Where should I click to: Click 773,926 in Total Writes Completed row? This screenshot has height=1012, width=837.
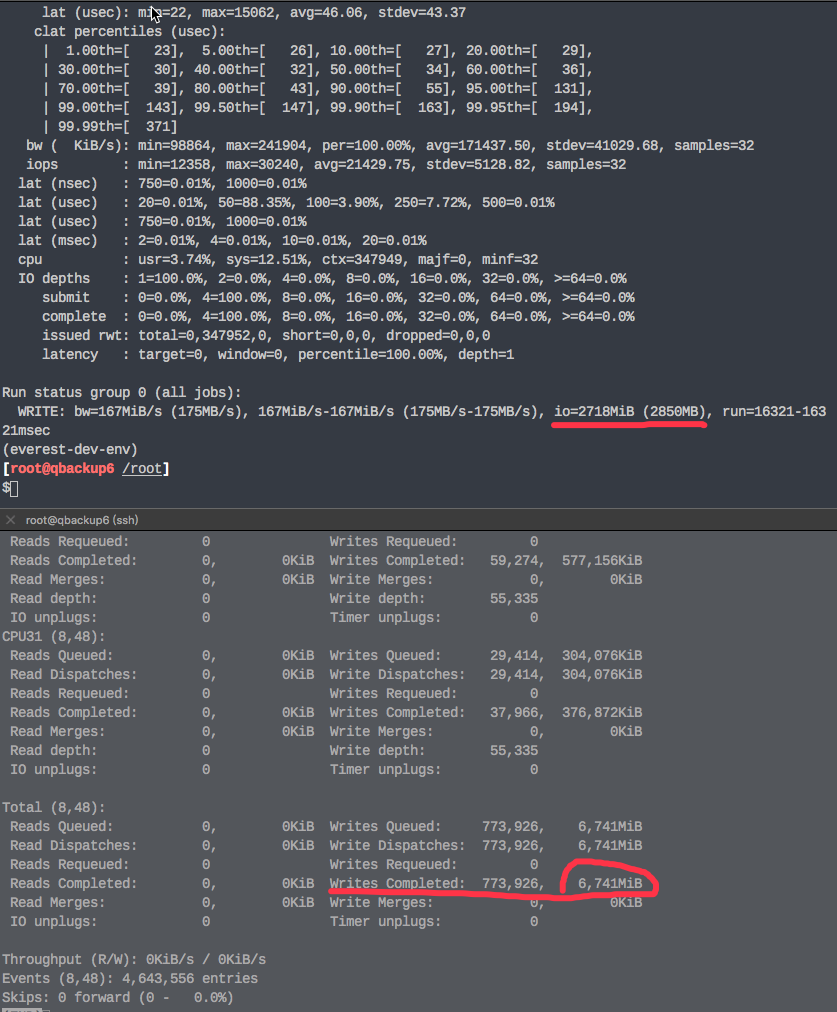[x=513, y=884]
